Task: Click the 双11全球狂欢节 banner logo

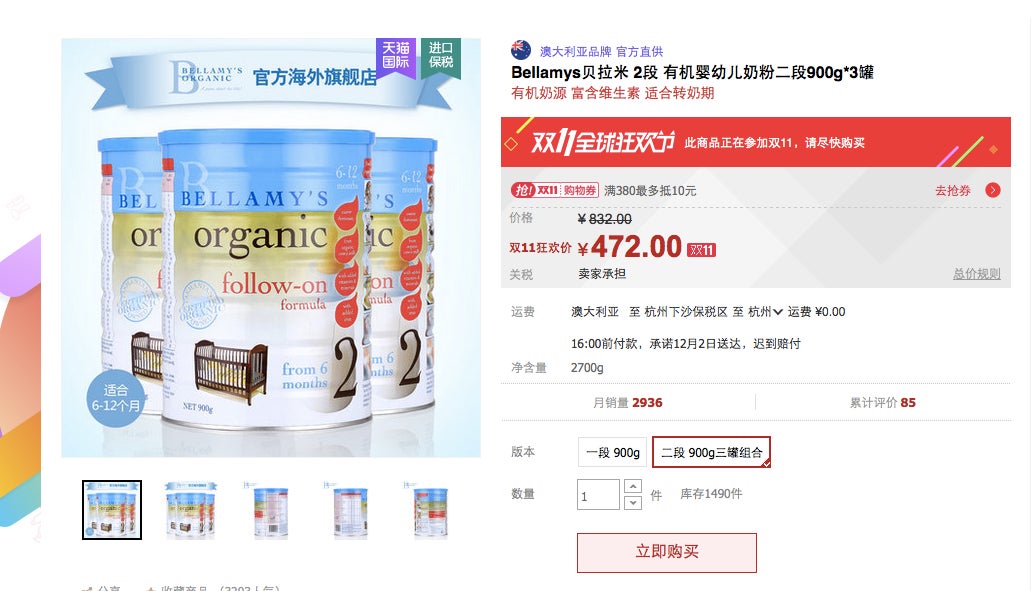Action: click(603, 142)
